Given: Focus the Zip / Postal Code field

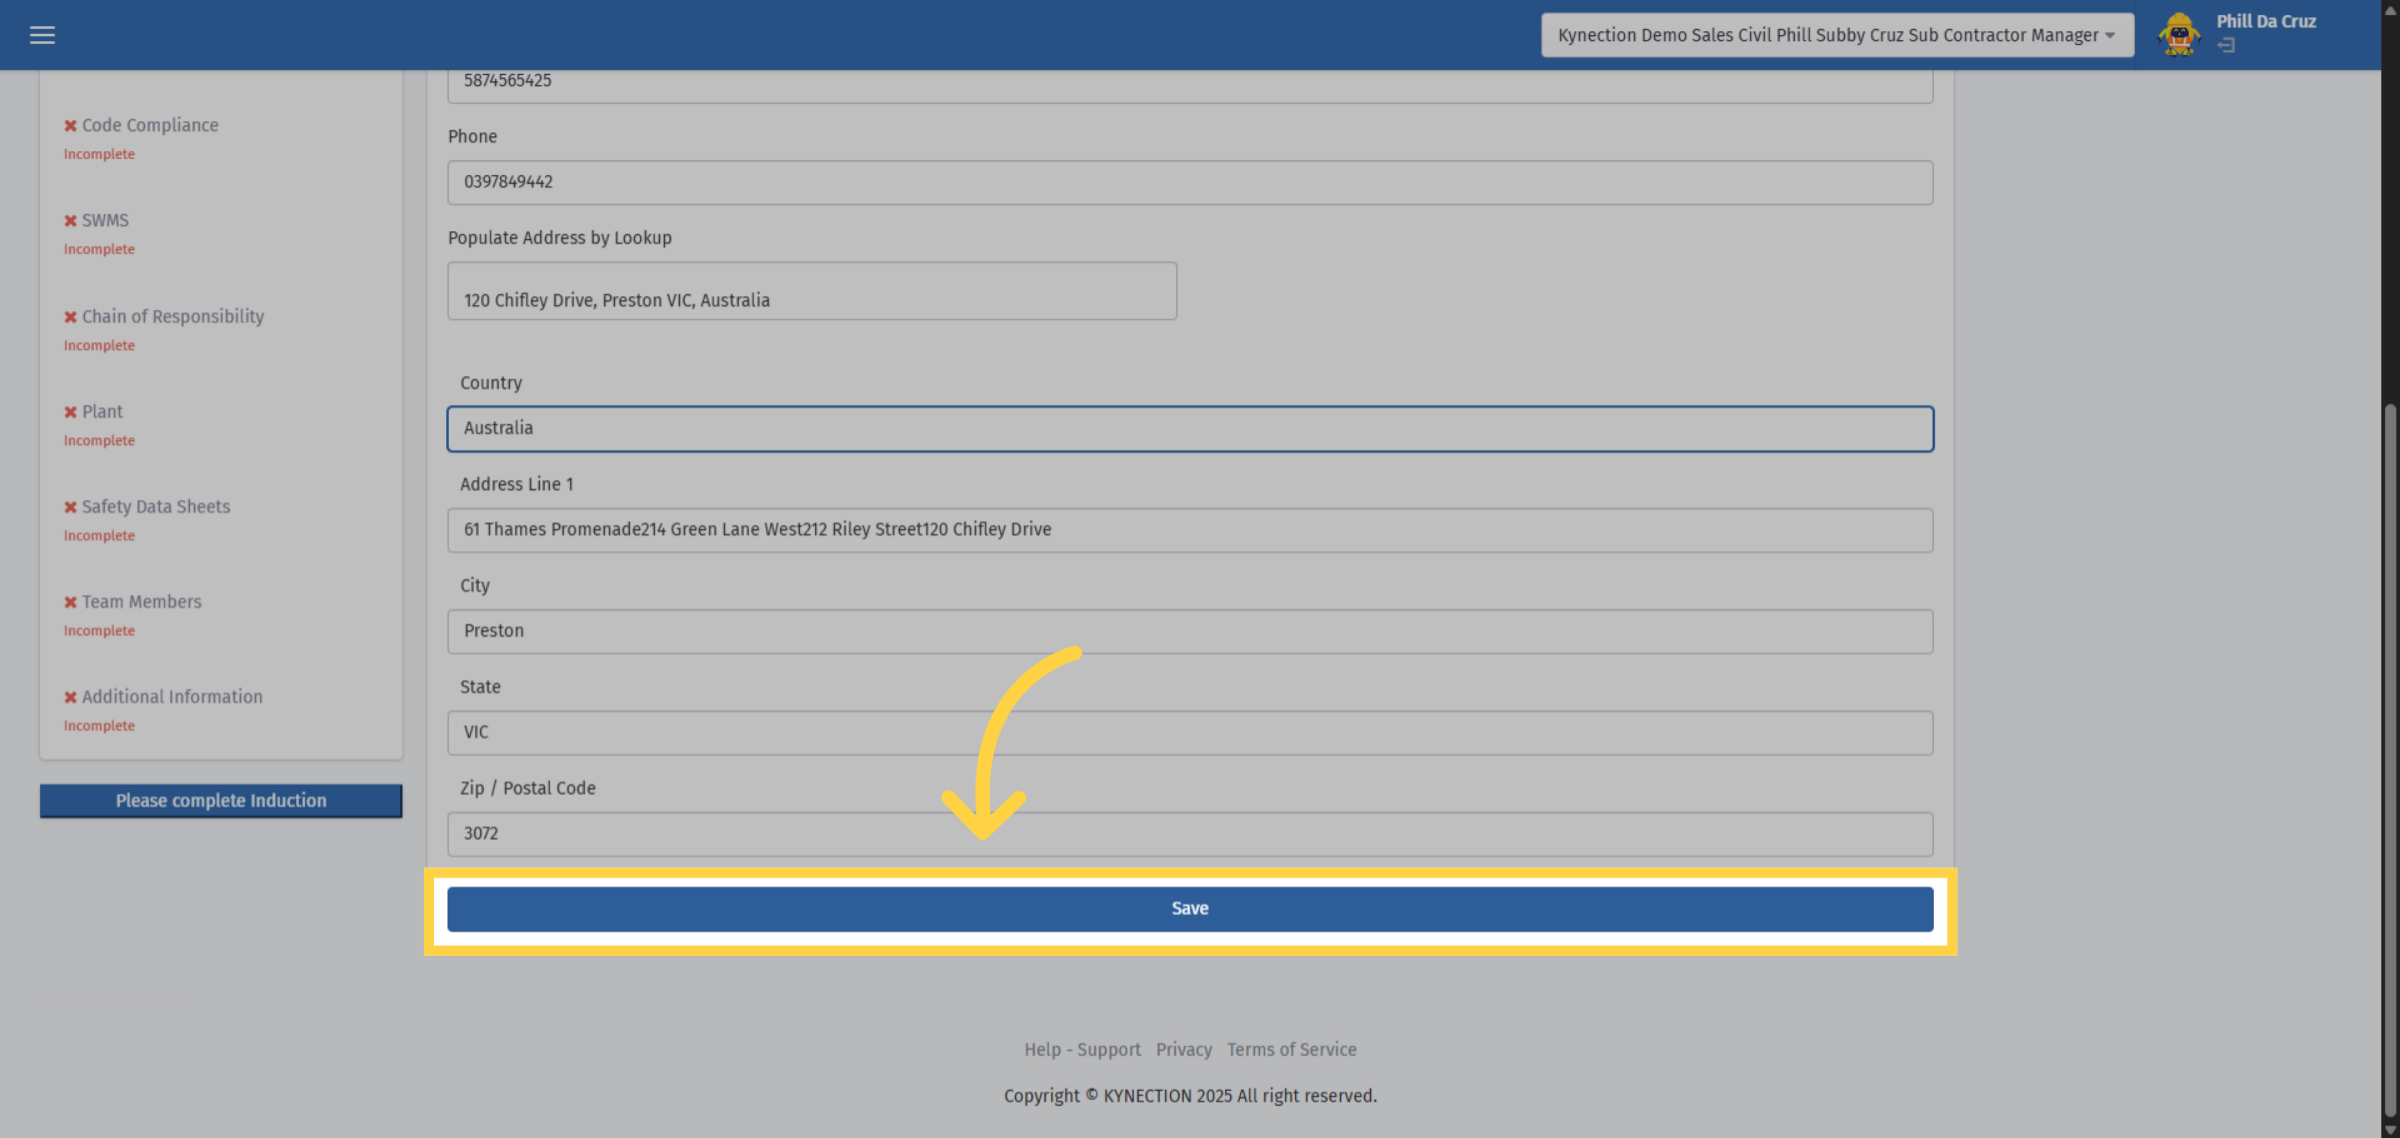Looking at the screenshot, I should pyautogui.click(x=1190, y=834).
